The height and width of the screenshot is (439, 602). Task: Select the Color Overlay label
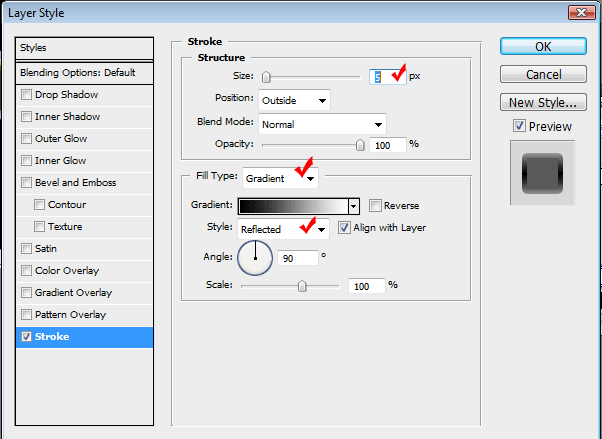click(x=67, y=270)
